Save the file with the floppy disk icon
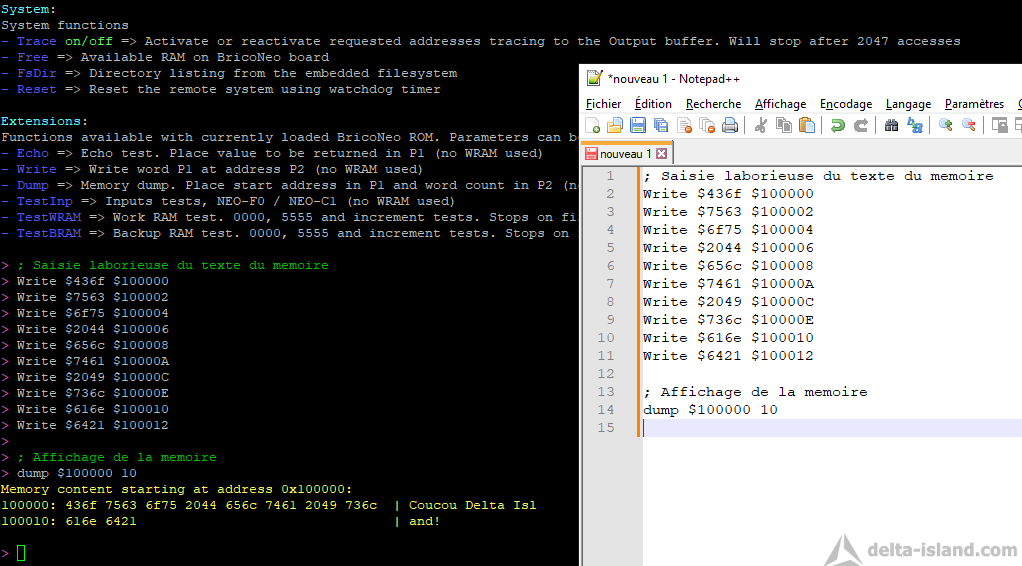Viewport: 1022px width, 566px height. 638,125
